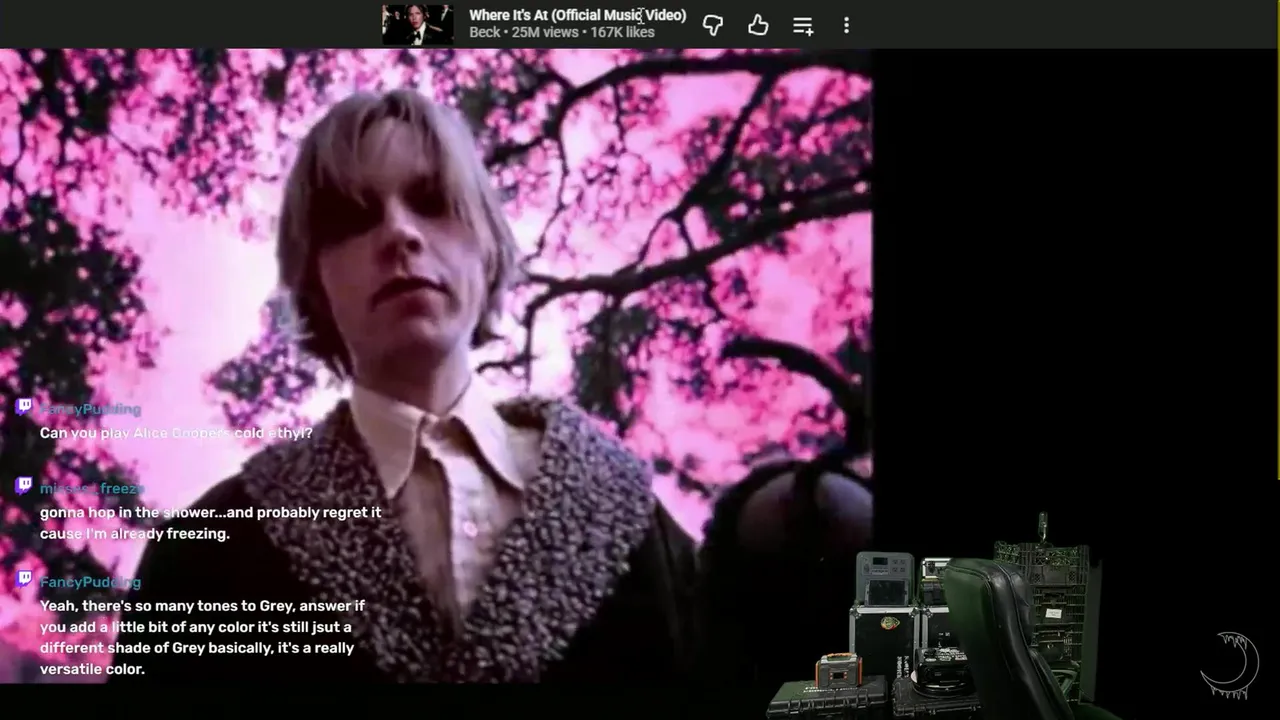Open the save to playlist icon
This screenshot has height=720, width=1280.
(803, 25)
